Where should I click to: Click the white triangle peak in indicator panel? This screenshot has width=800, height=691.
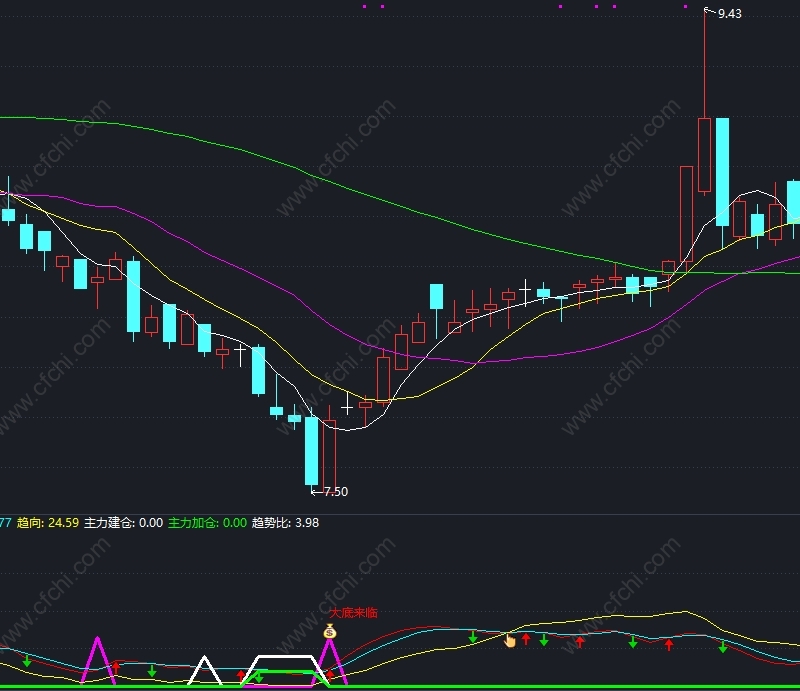pos(205,670)
